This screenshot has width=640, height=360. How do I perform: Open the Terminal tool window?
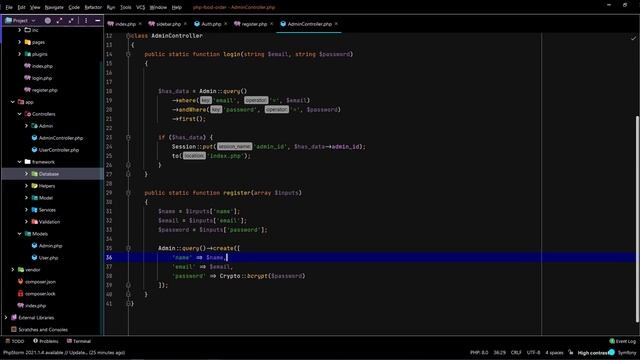click(79, 341)
